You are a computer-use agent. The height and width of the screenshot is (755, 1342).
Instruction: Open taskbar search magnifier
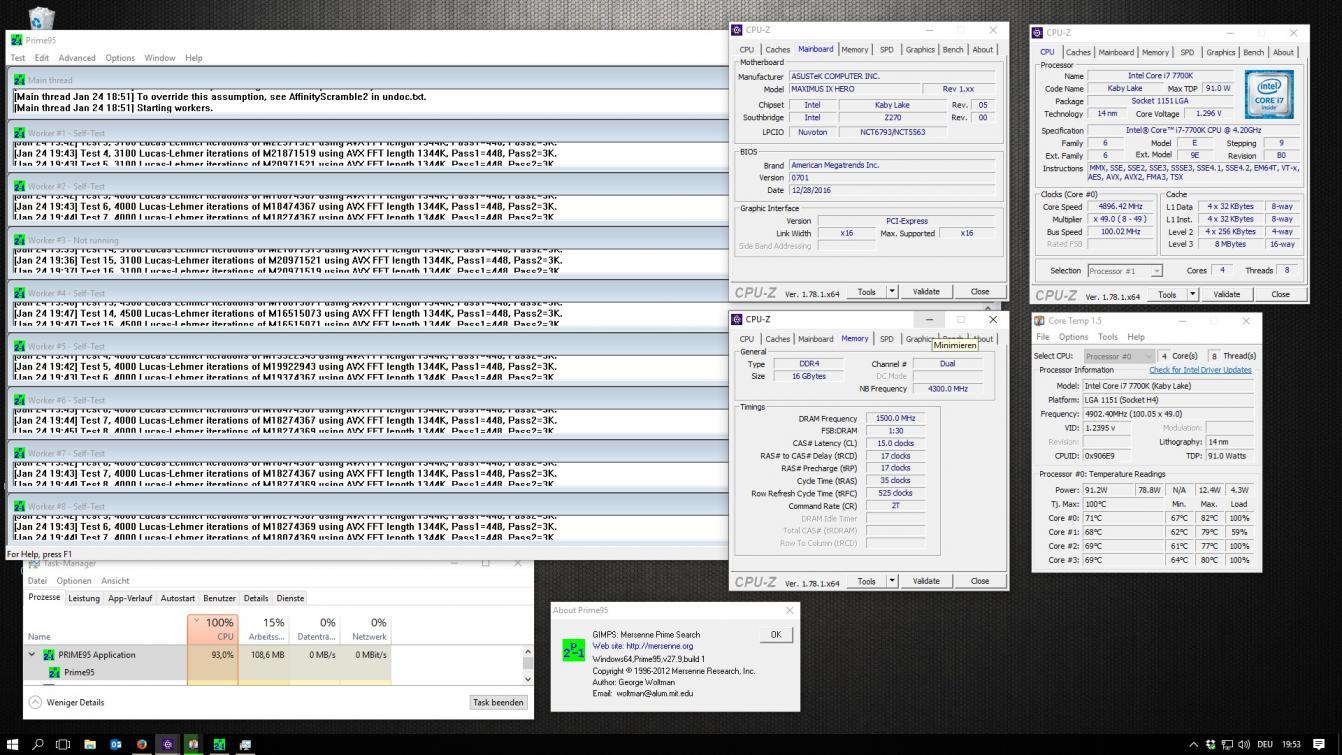pos(39,744)
